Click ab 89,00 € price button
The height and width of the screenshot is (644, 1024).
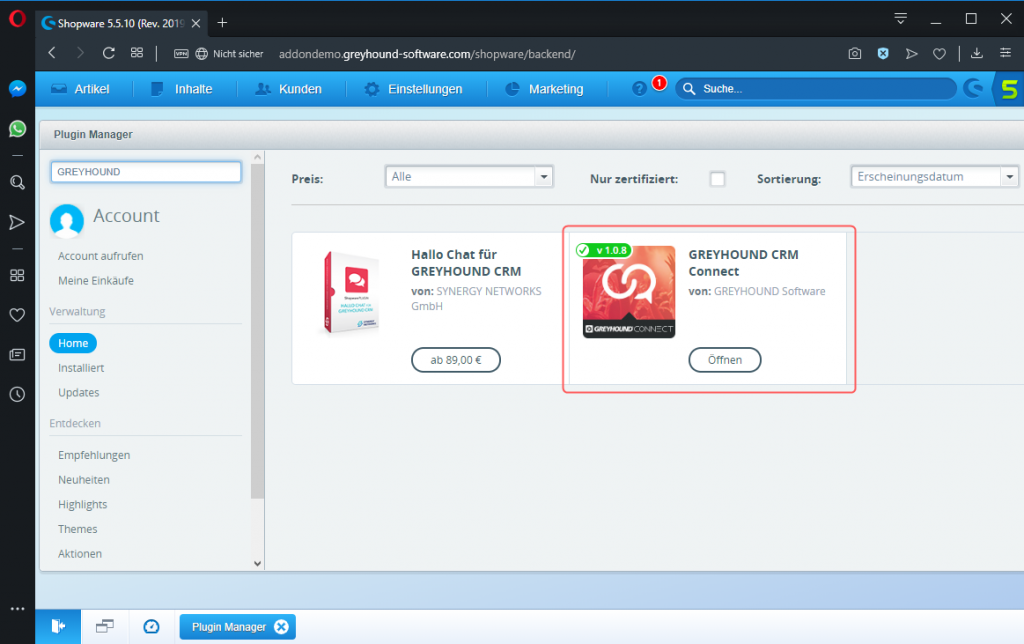coord(456,360)
